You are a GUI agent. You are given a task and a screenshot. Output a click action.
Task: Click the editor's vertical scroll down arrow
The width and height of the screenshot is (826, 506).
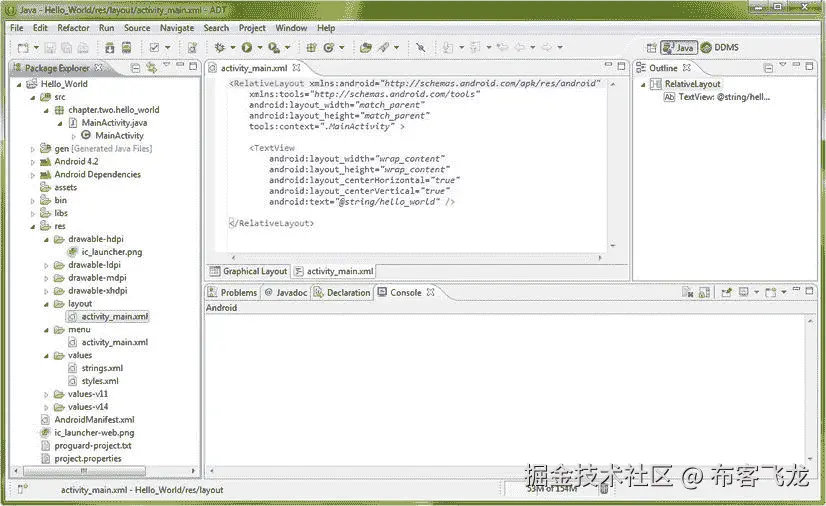(613, 245)
